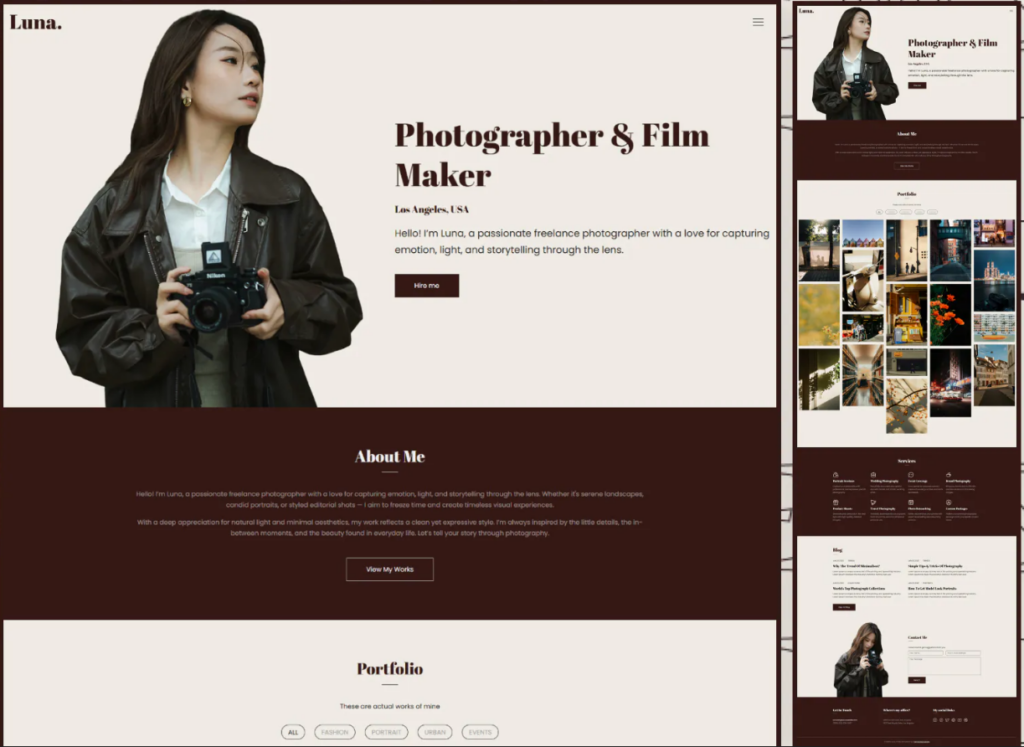
Task: Click the large 'Photographer & Film Maker' heading
Action: click(x=552, y=155)
